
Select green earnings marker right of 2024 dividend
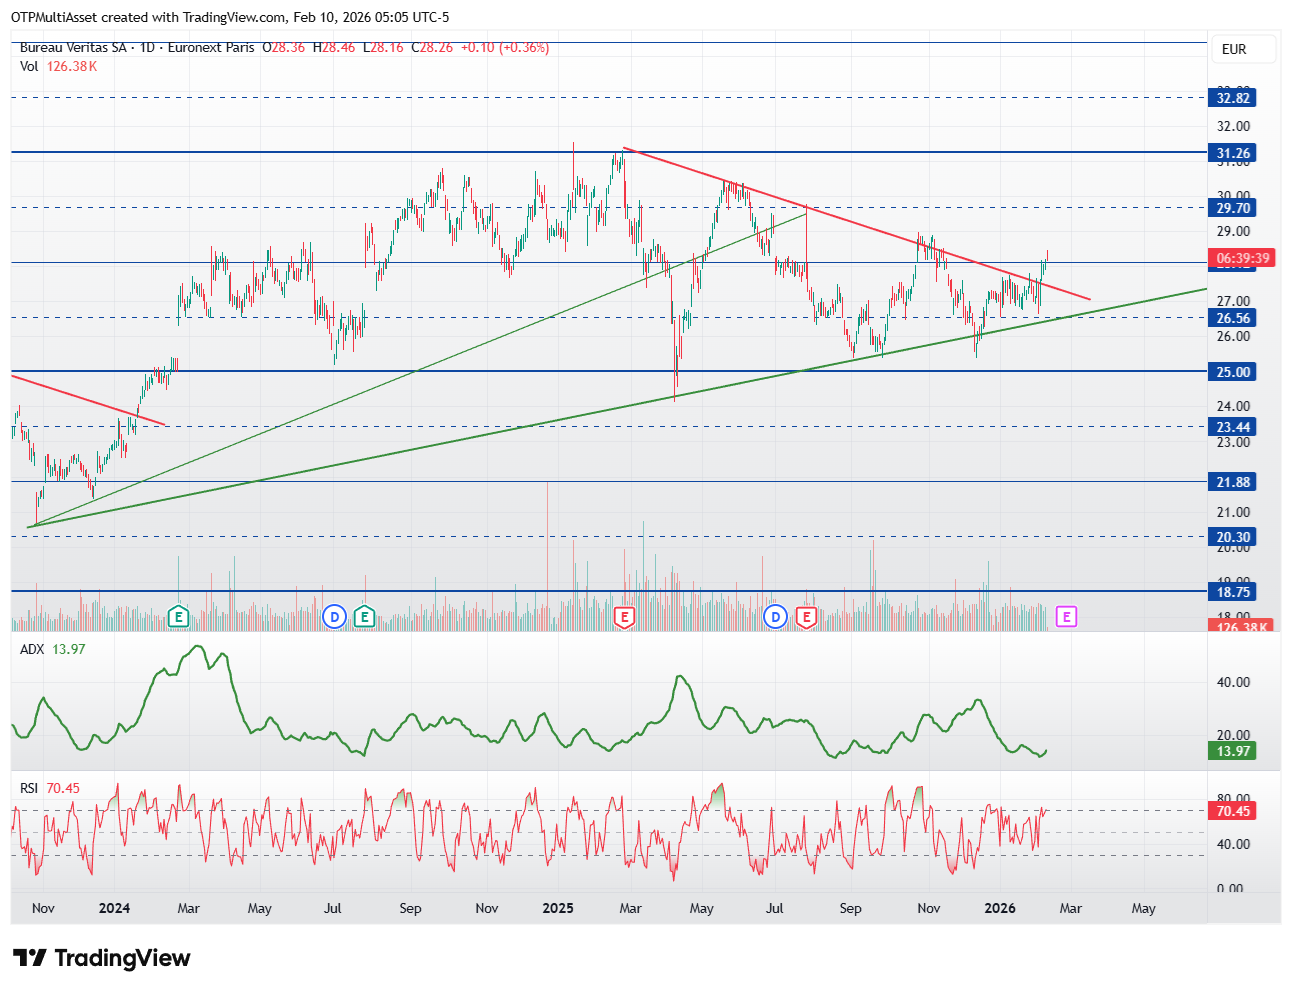(364, 617)
